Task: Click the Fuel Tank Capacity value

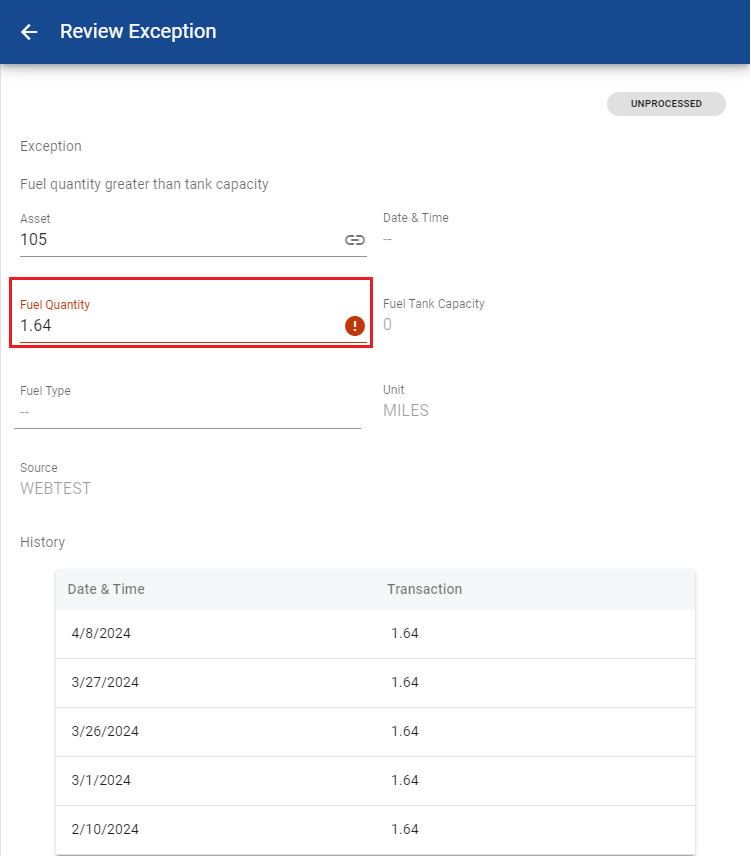Action: click(x=388, y=325)
